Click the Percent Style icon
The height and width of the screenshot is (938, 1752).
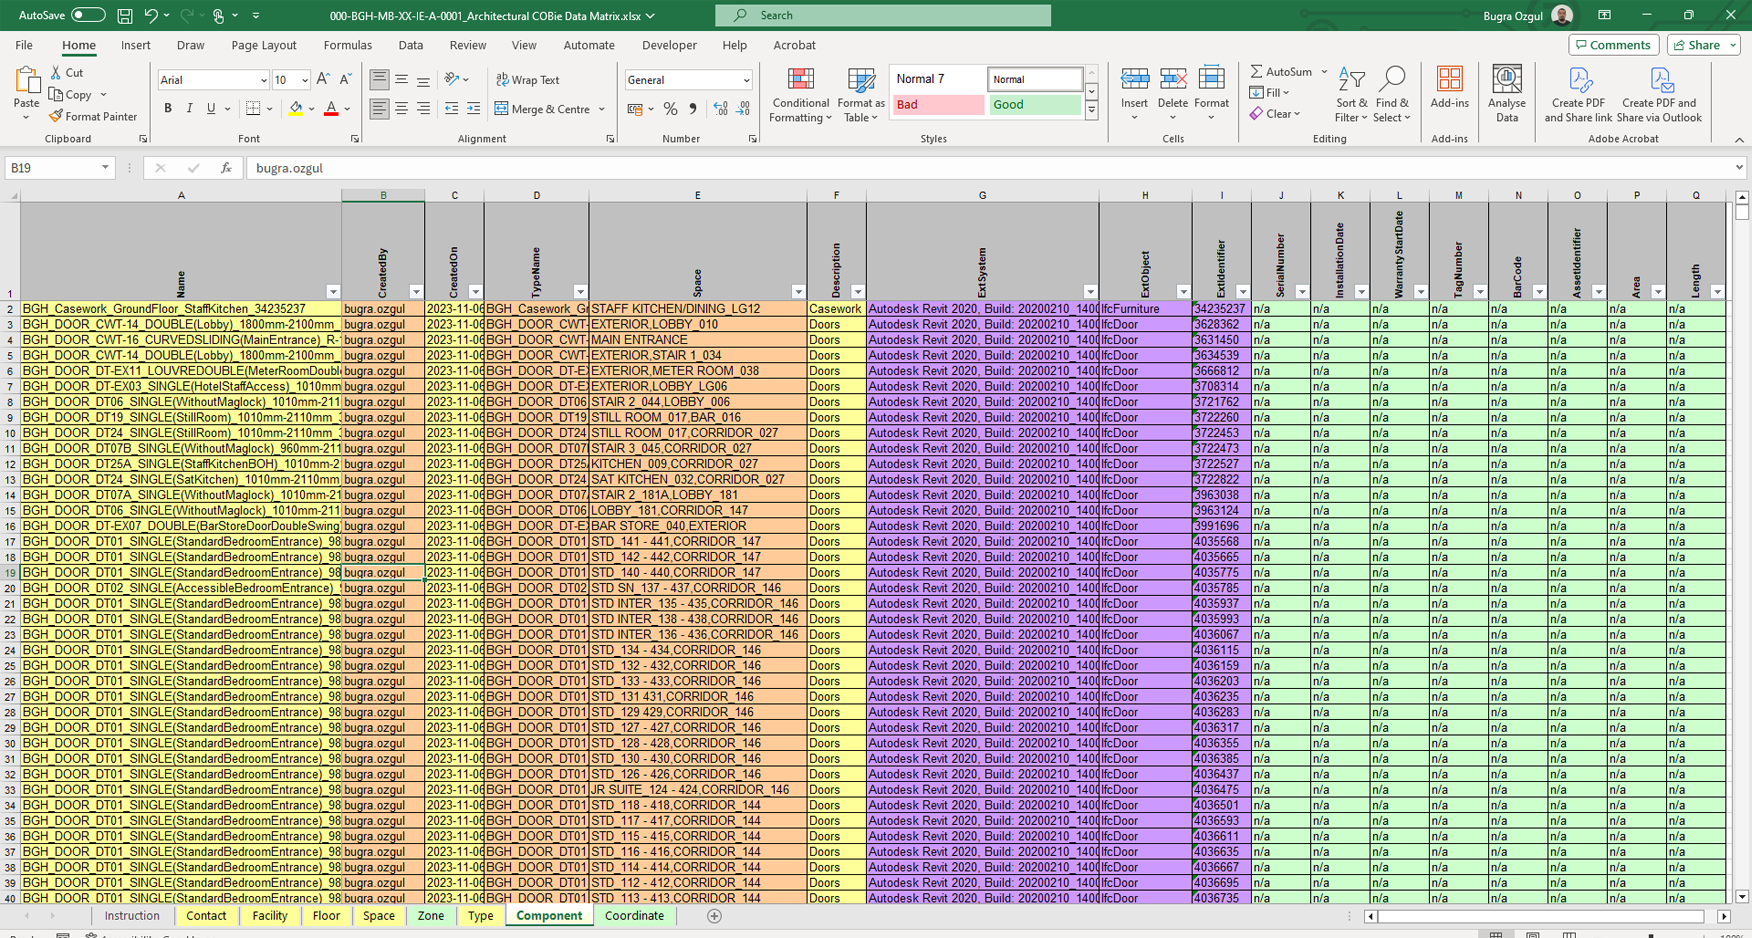[670, 109]
